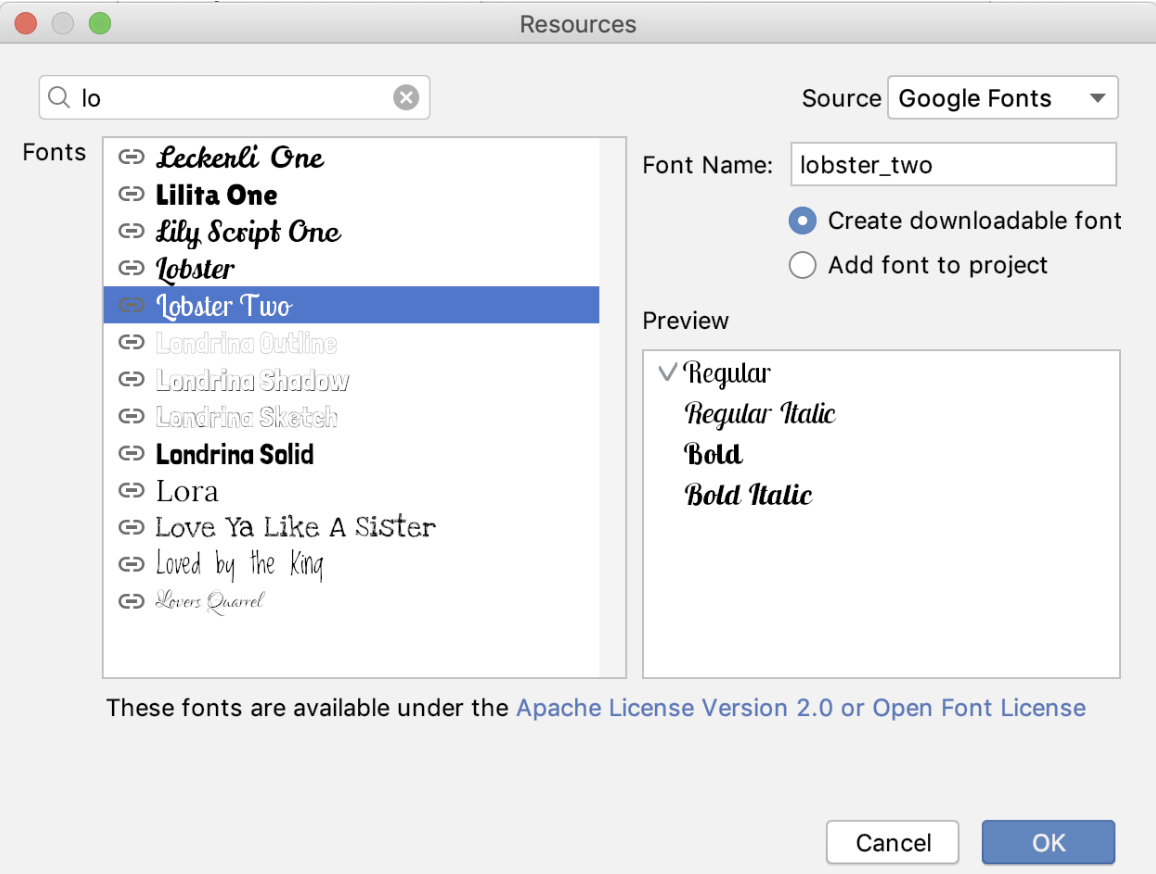
Task: Click the Cancel button
Action: pos(892,842)
